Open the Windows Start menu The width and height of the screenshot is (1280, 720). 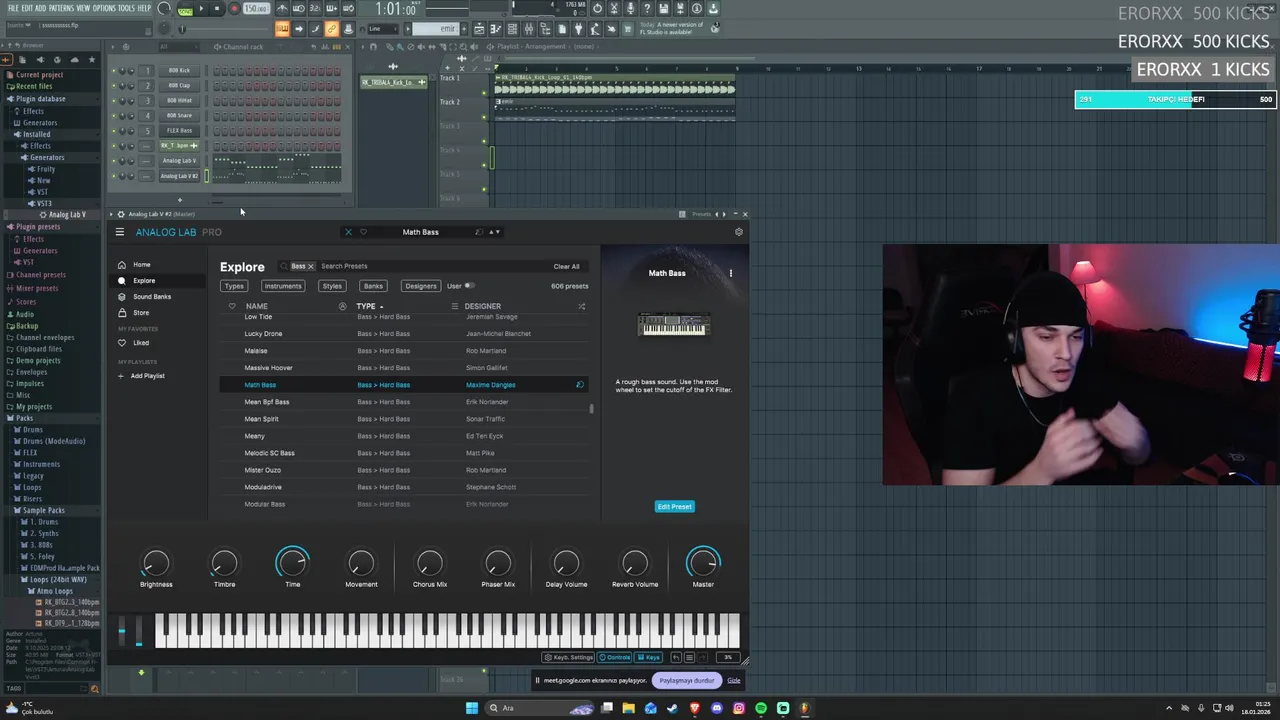(x=472, y=708)
